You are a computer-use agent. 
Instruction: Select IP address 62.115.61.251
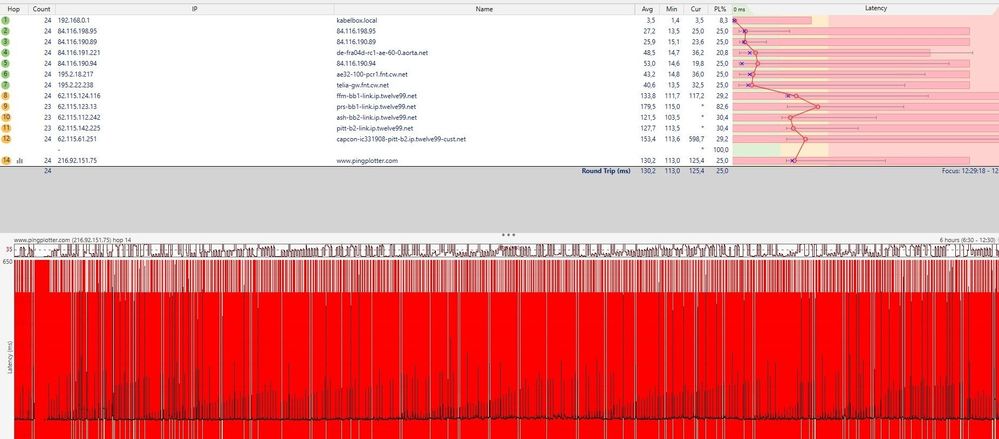click(77, 139)
